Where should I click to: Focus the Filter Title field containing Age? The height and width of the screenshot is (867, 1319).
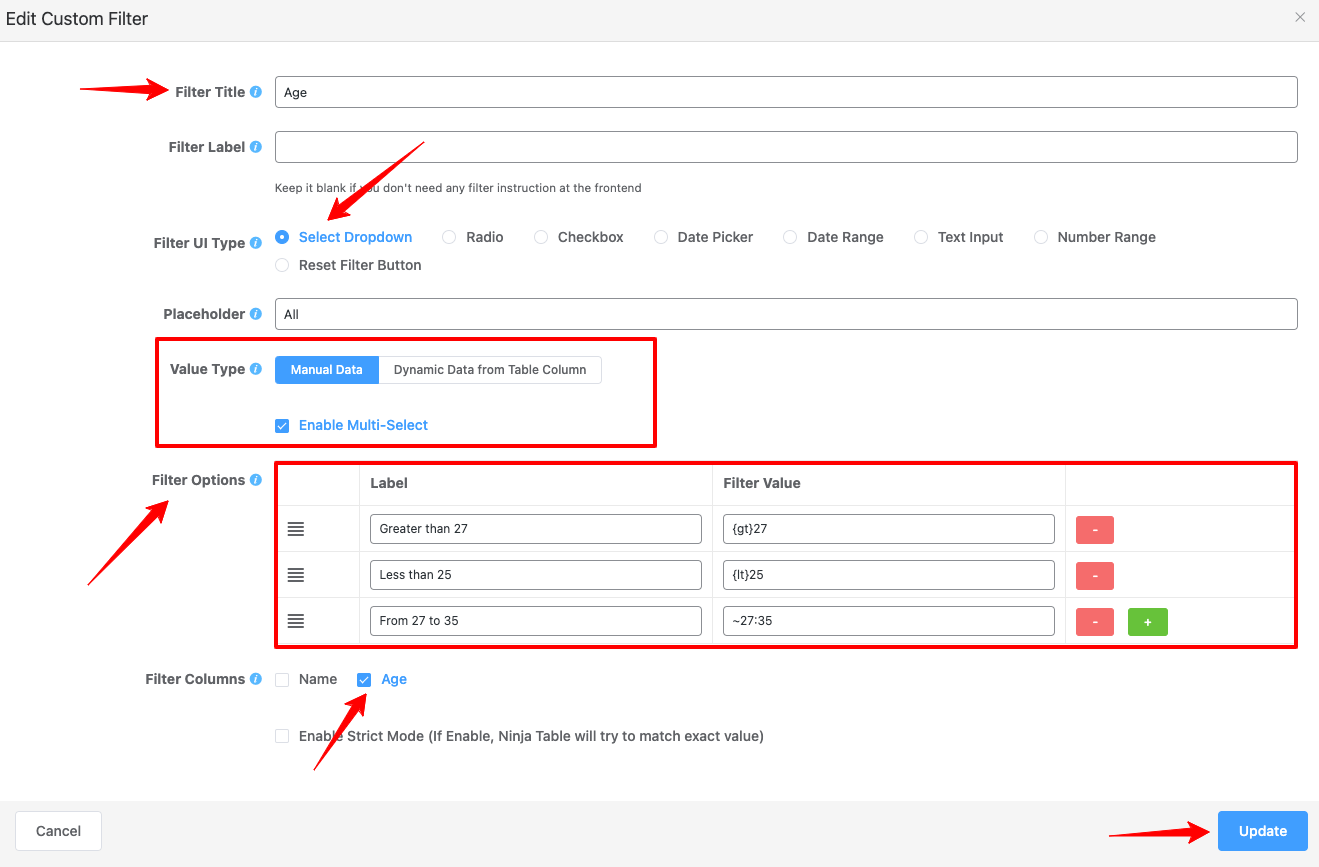click(x=786, y=92)
